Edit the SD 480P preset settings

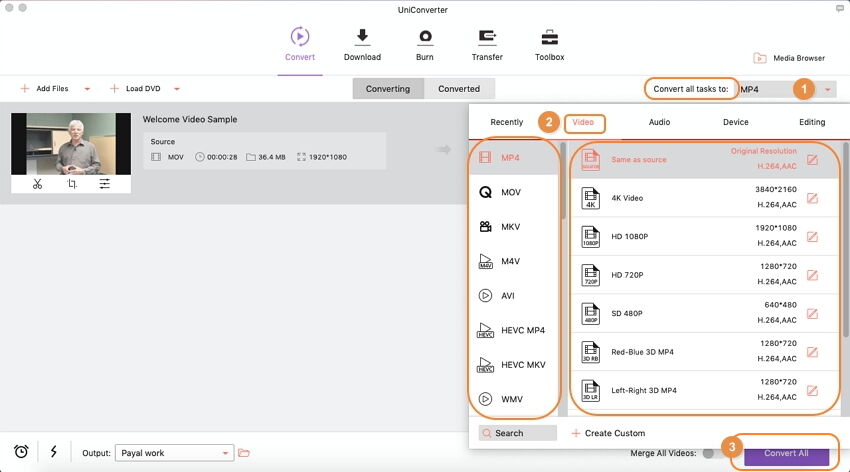[x=812, y=313]
